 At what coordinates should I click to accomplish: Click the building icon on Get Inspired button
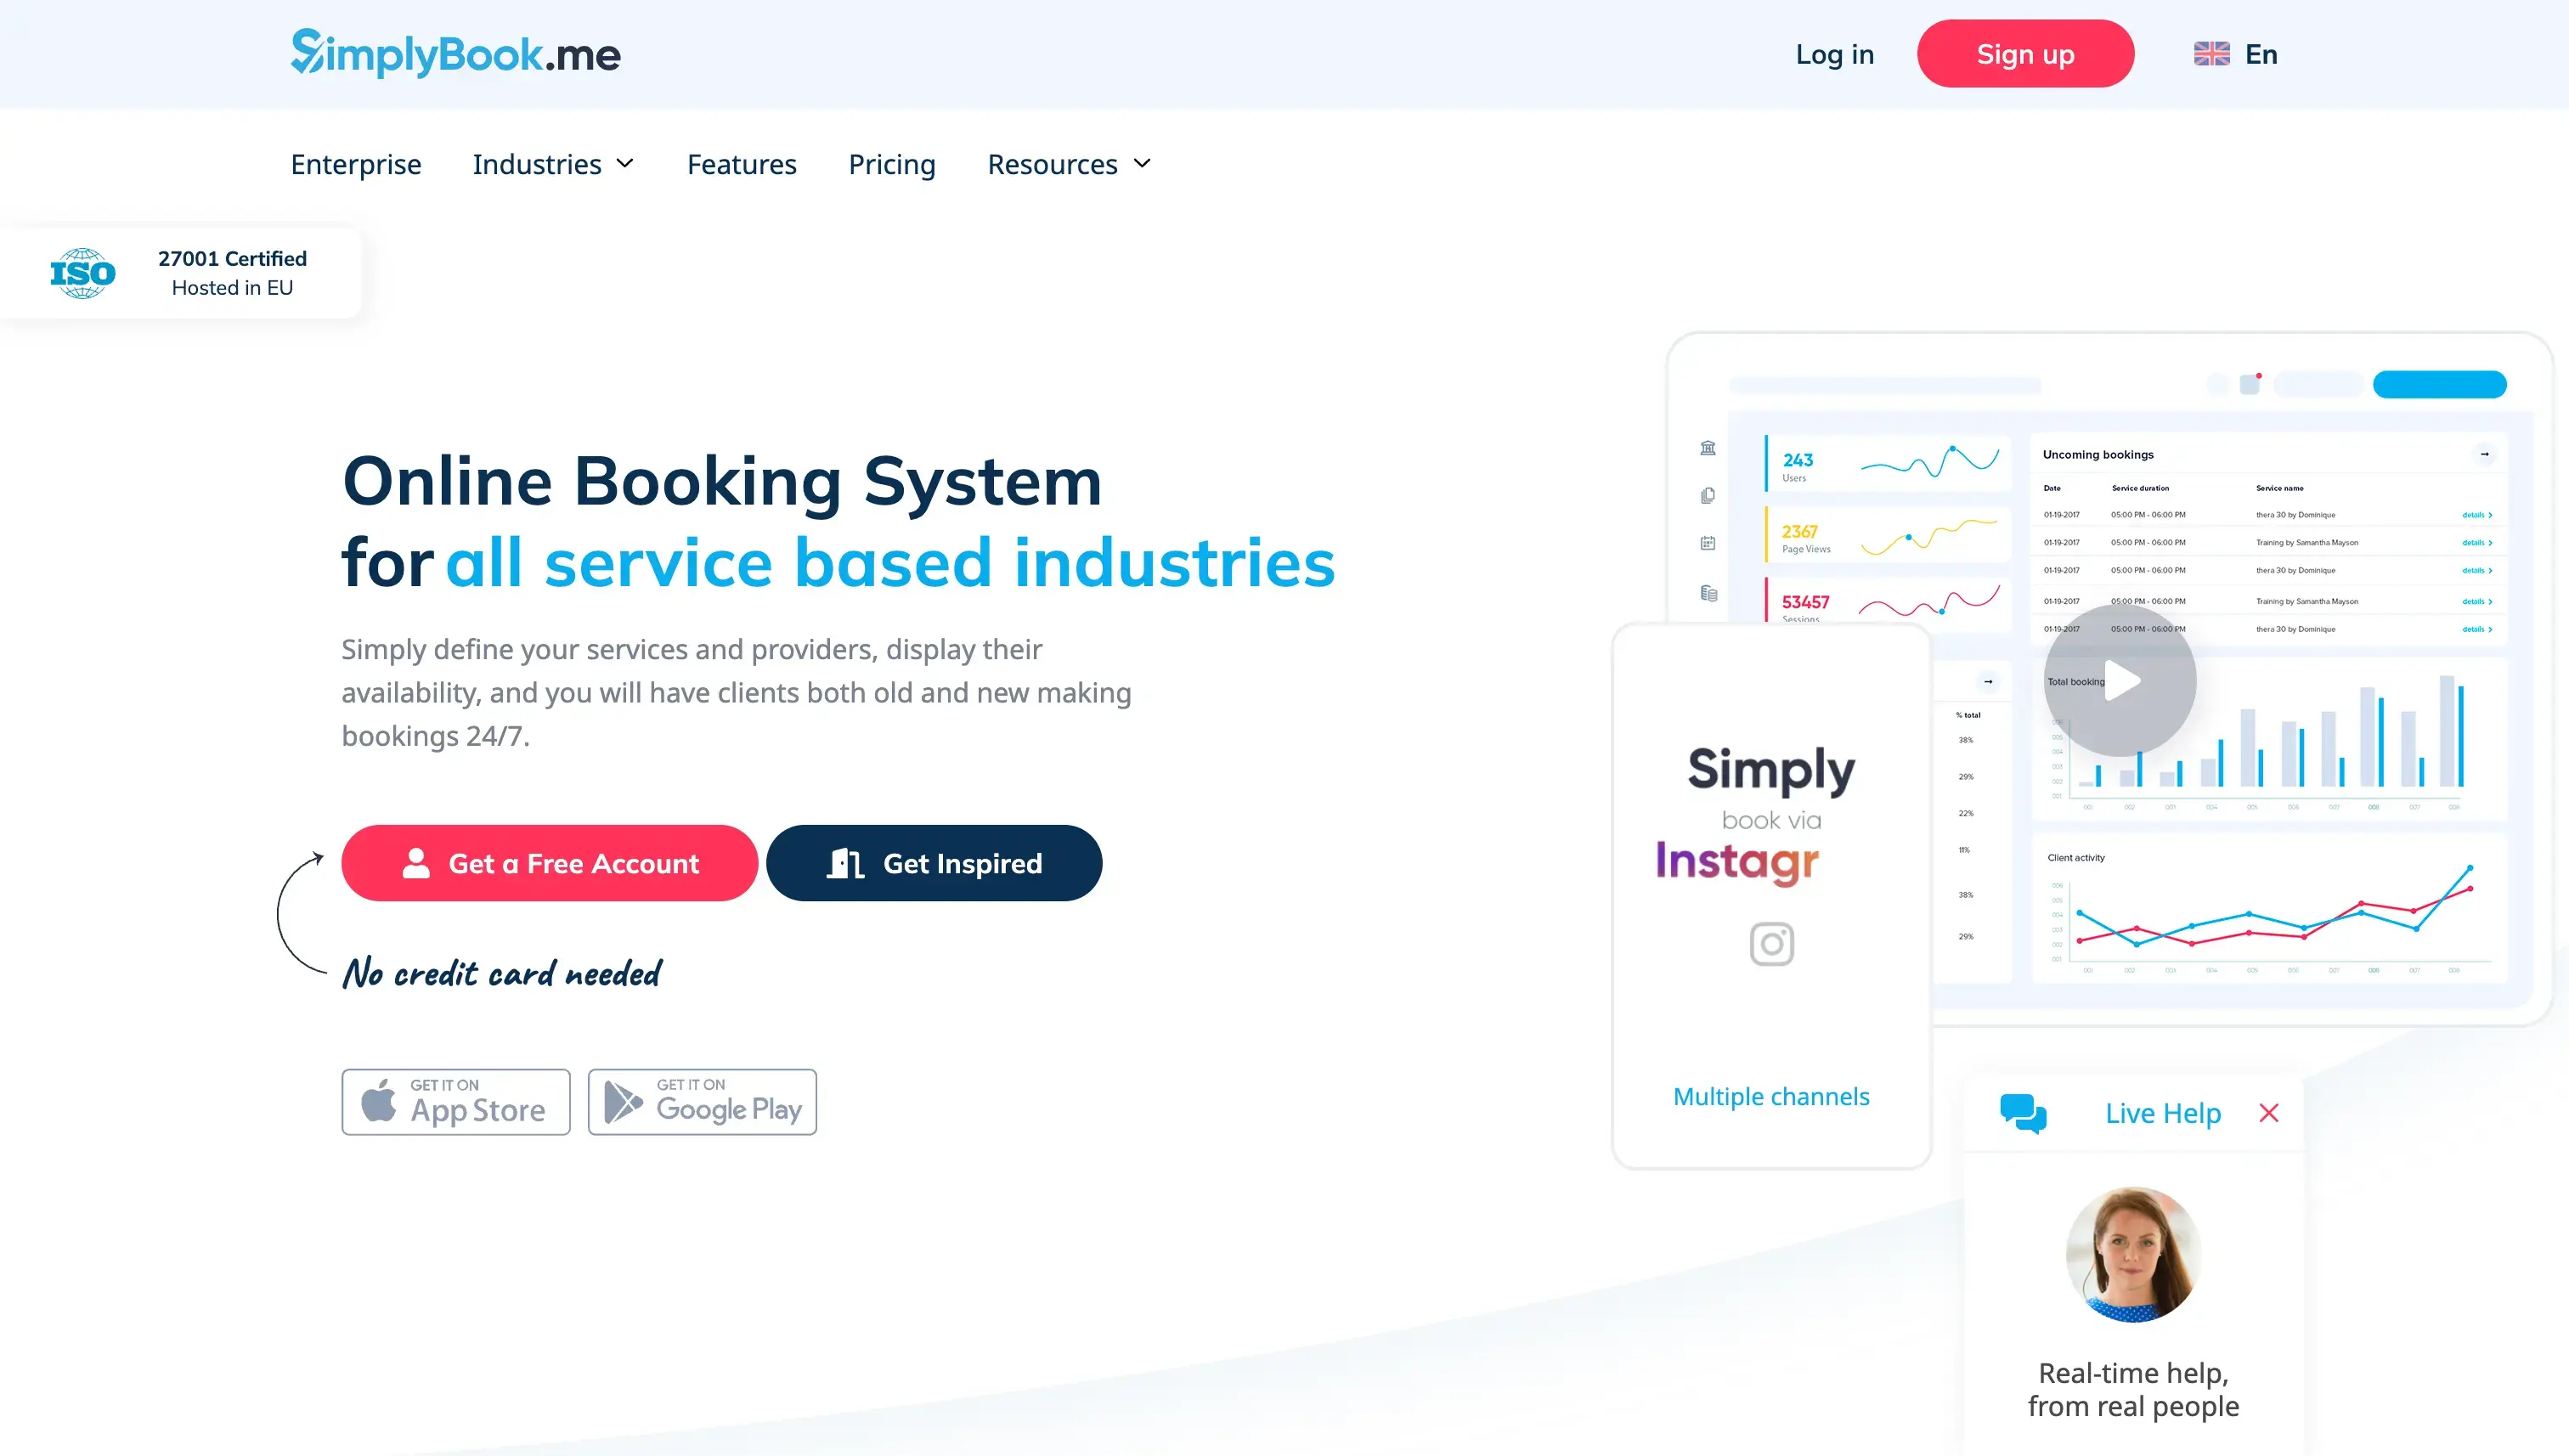click(845, 863)
